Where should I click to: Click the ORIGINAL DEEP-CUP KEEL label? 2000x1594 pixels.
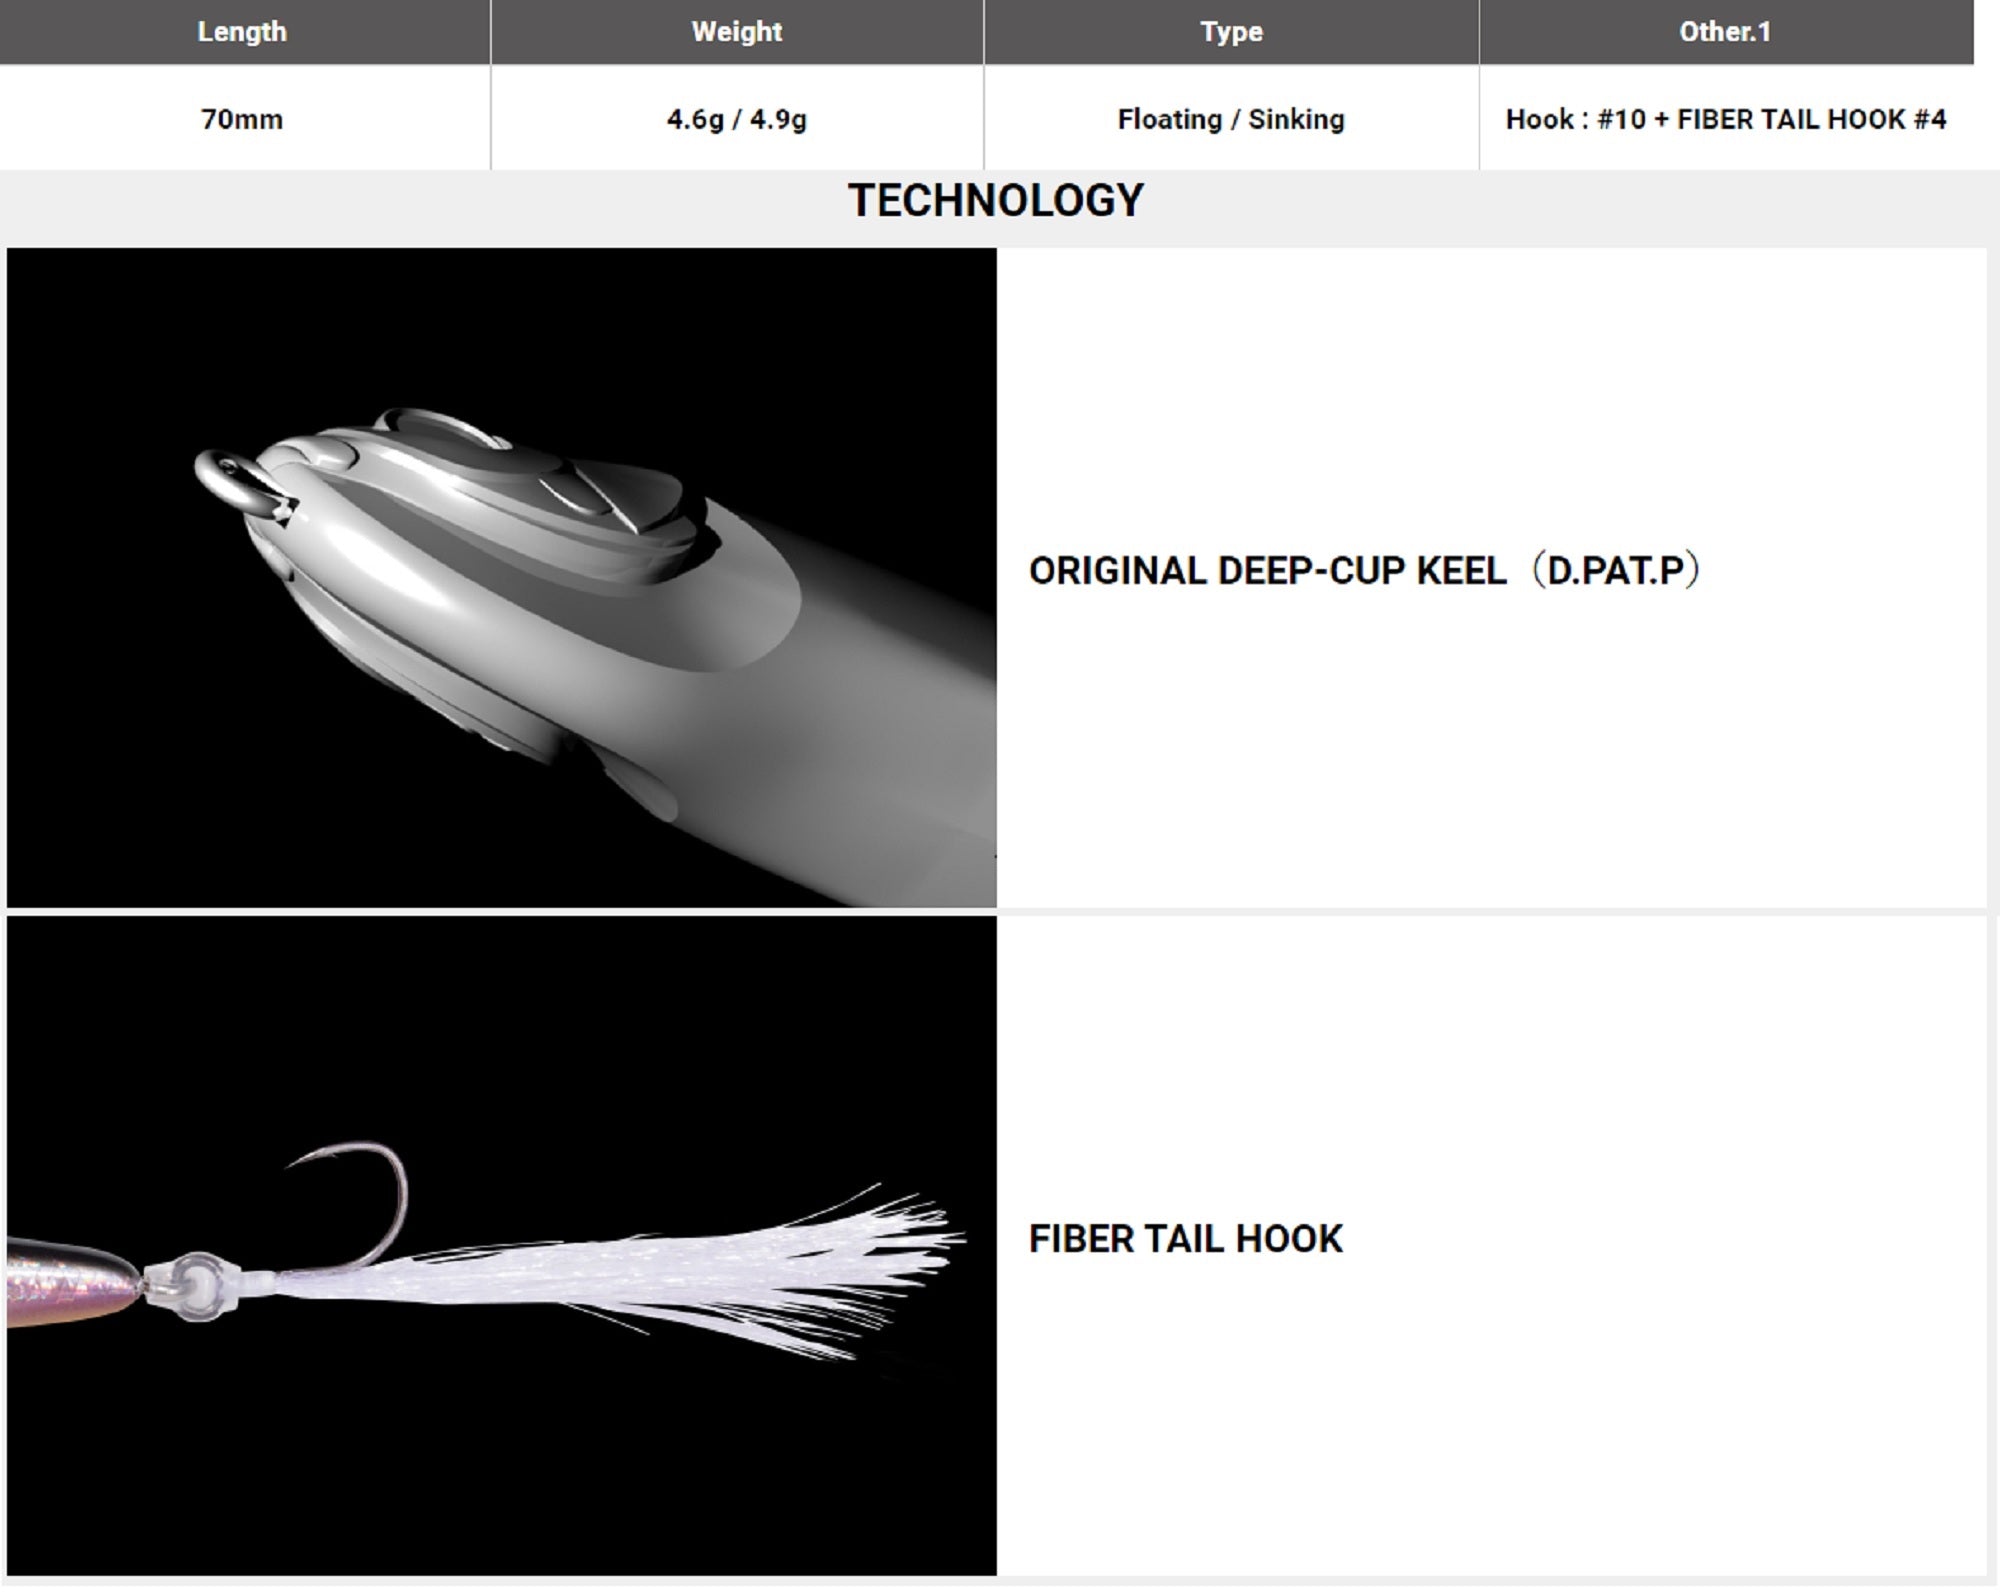pos(1267,571)
